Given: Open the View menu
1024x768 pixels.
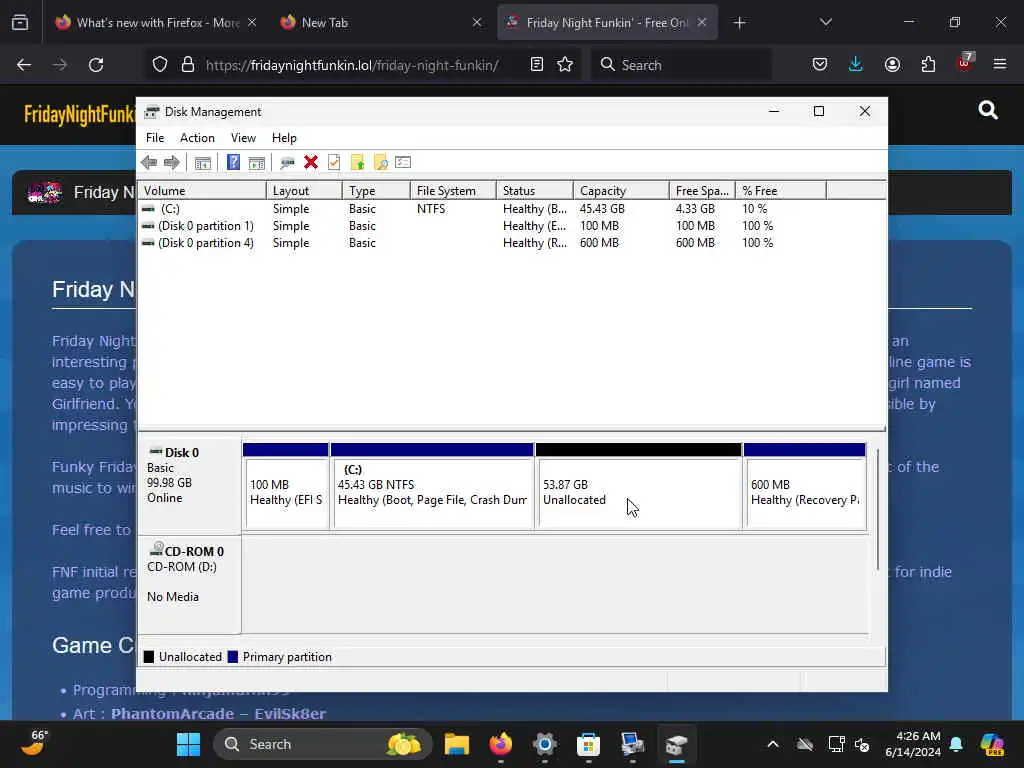Looking at the screenshot, I should (x=243, y=138).
